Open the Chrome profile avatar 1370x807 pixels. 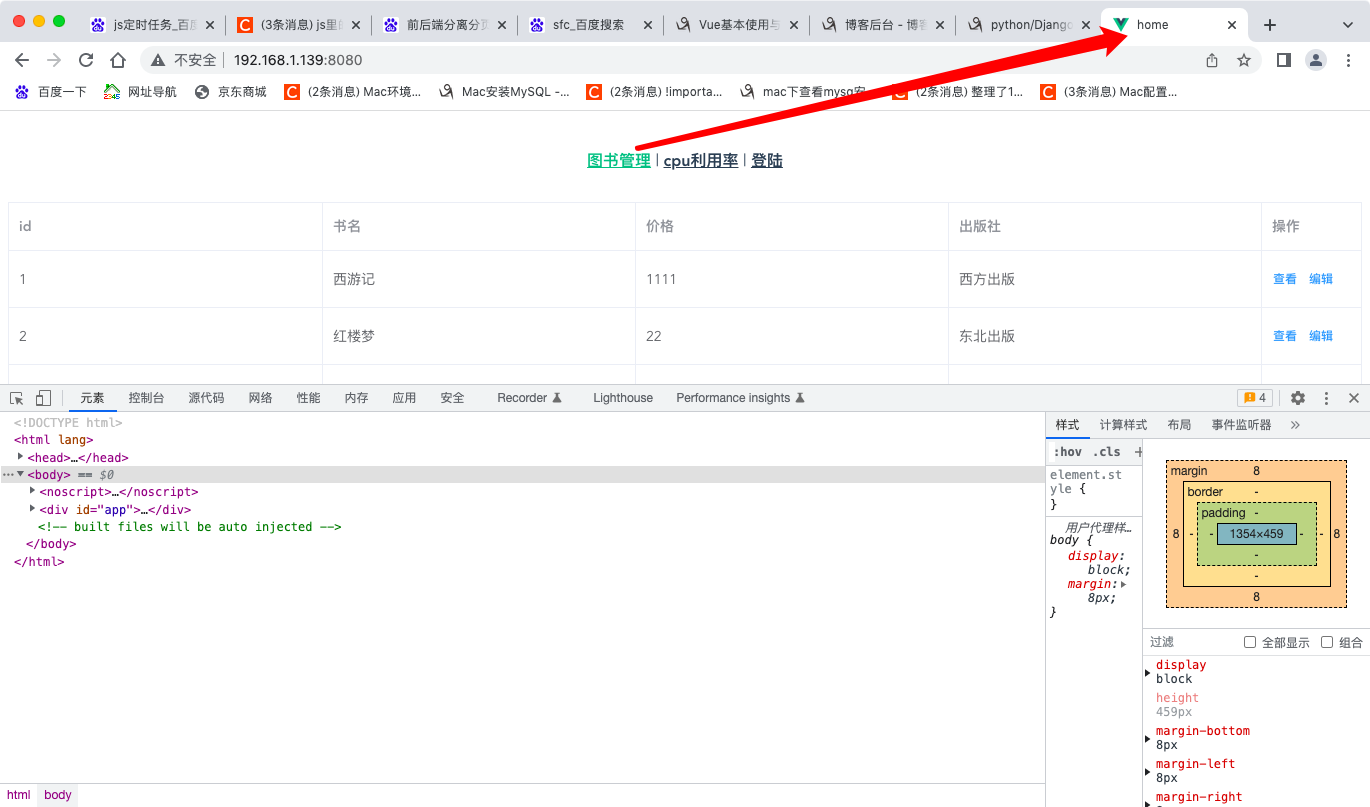point(1316,60)
